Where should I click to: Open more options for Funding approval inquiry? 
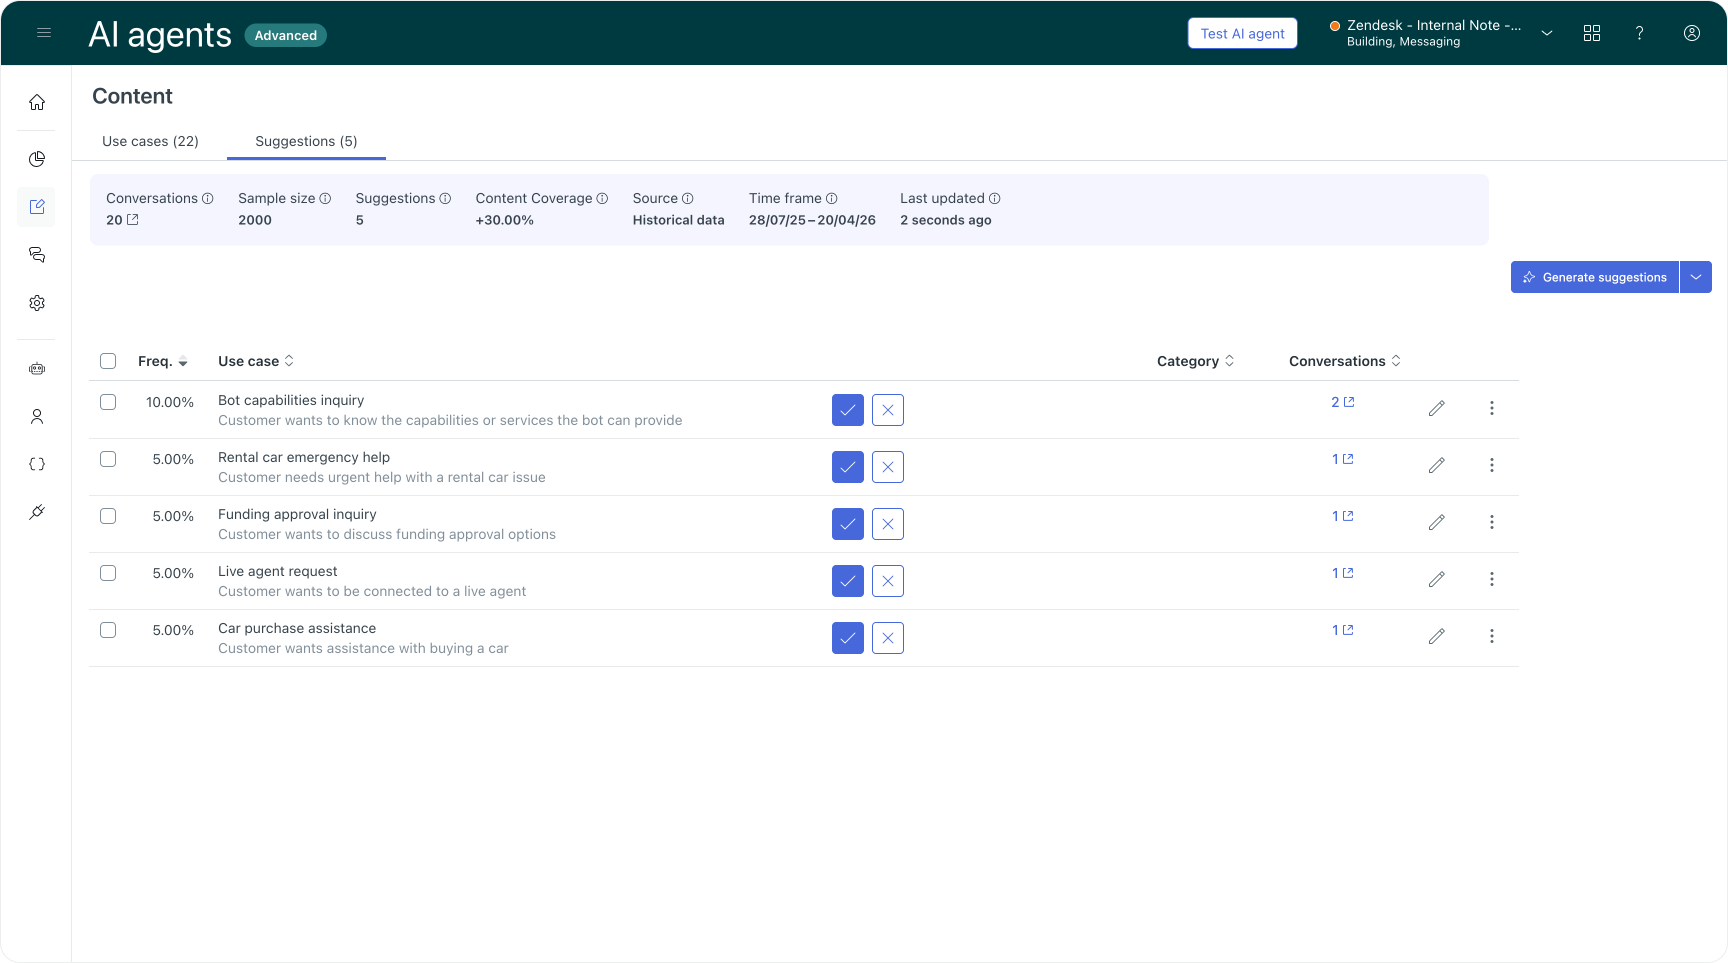tap(1492, 522)
